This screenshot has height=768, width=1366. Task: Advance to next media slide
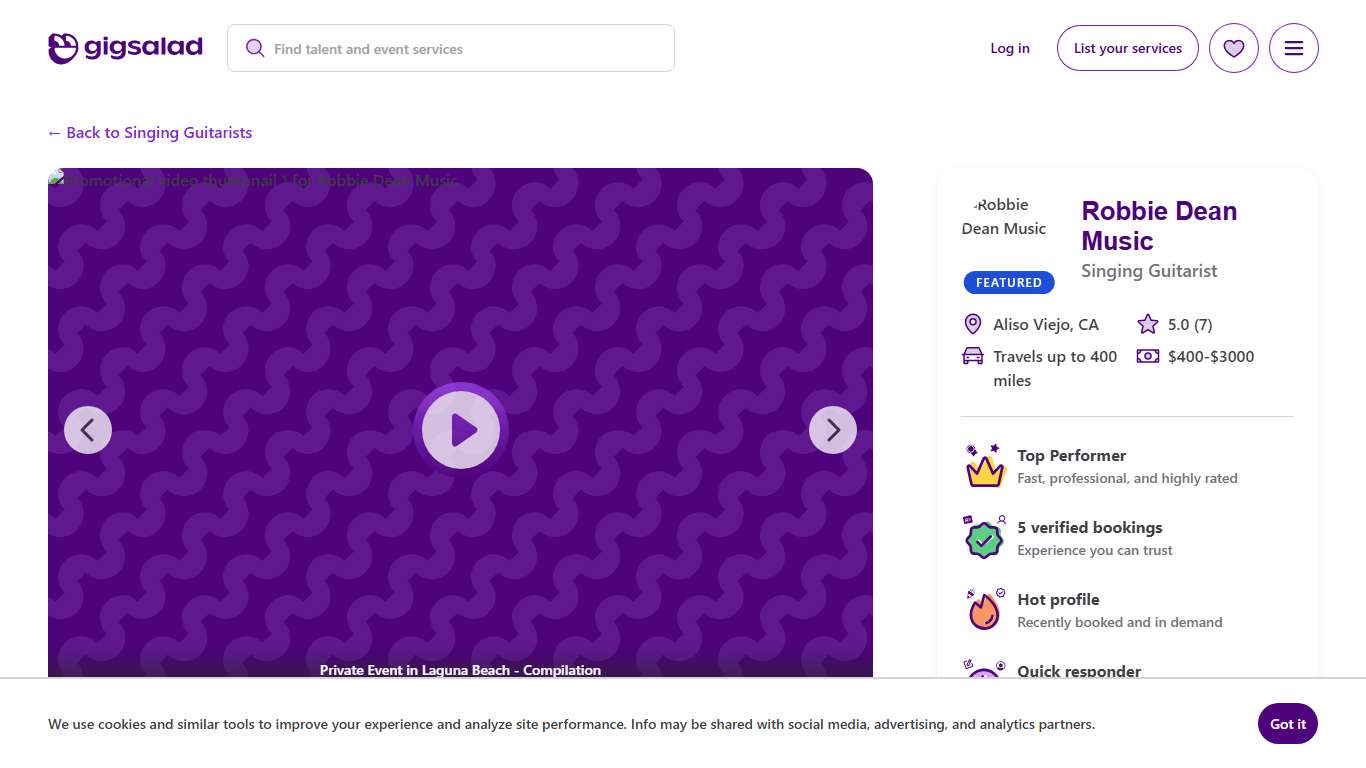coord(832,430)
